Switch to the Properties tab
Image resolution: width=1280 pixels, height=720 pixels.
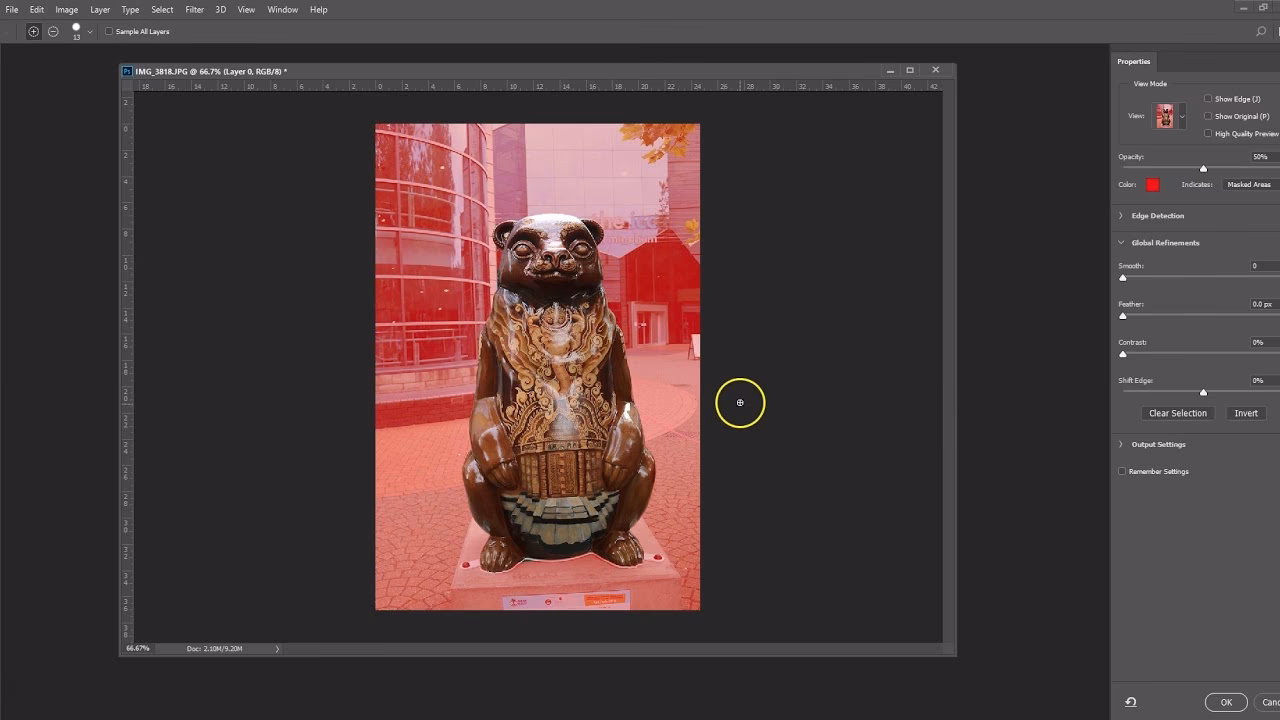click(1133, 61)
